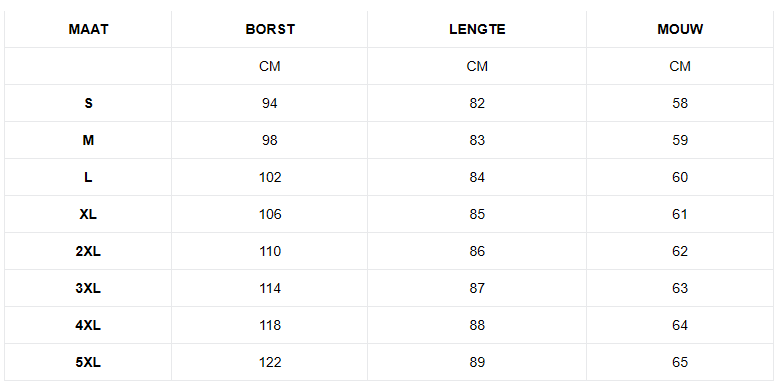
Task: Select length value 85 for XL
Action: (477, 214)
